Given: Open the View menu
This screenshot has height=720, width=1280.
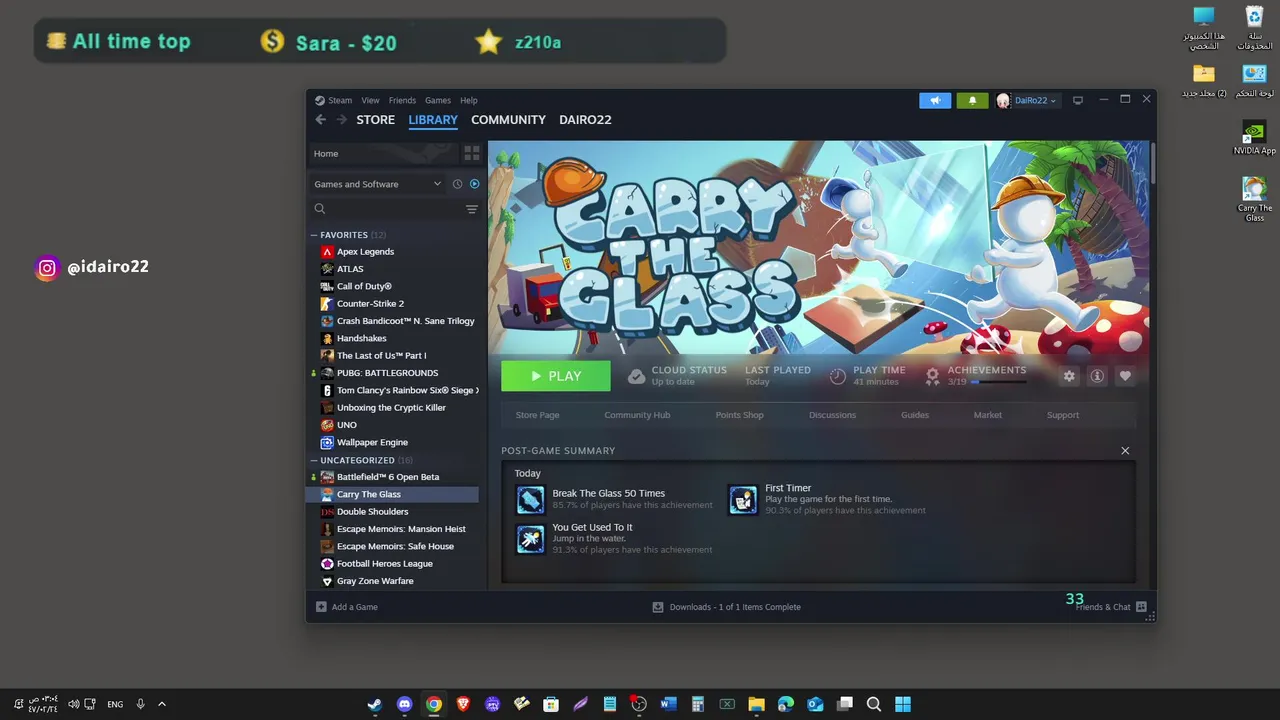Looking at the screenshot, I should coord(370,100).
